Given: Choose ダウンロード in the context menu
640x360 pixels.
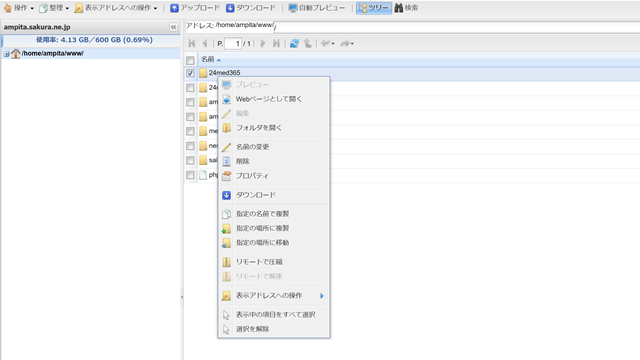Looking at the screenshot, I should (274, 195).
